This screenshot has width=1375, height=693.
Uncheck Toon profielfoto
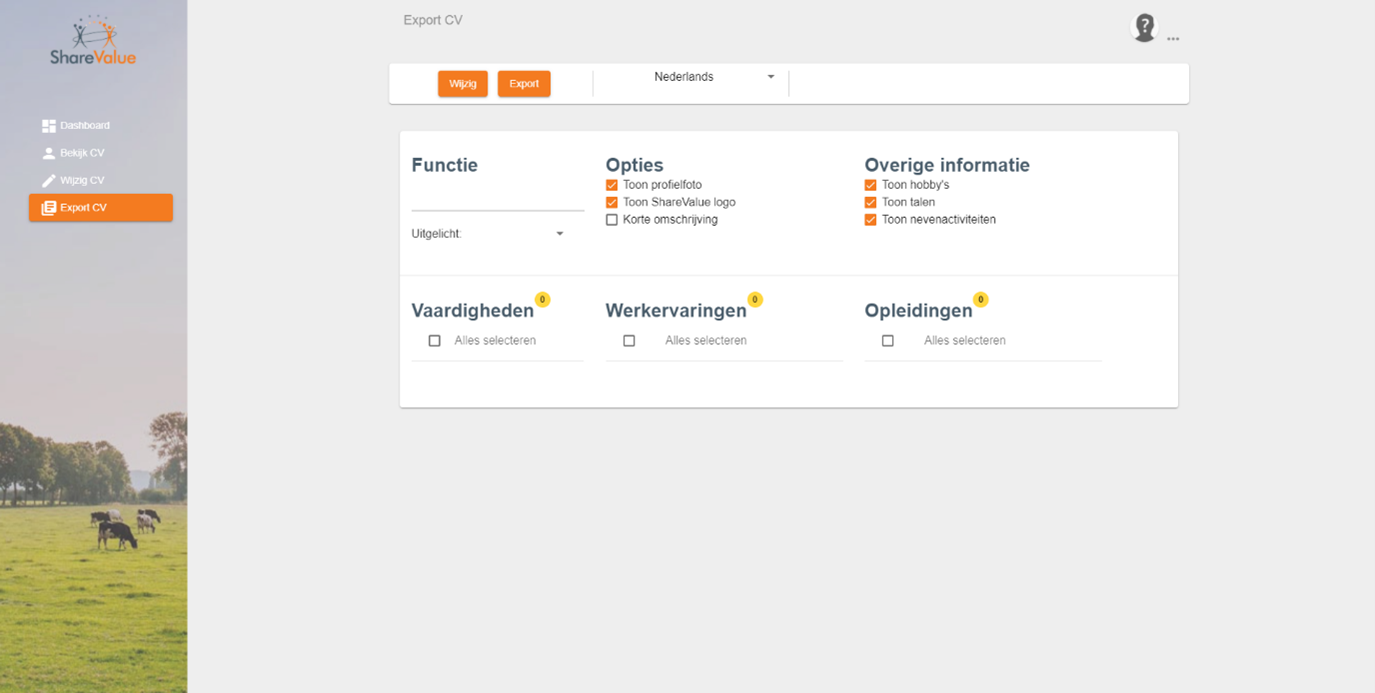pyautogui.click(x=612, y=185)
